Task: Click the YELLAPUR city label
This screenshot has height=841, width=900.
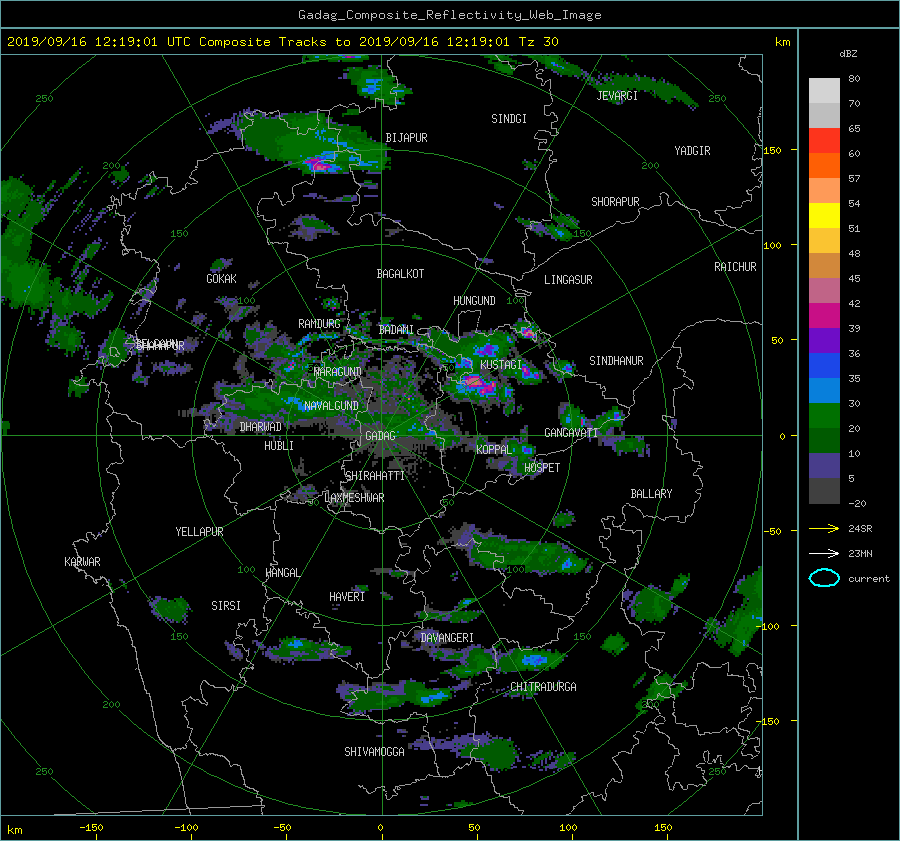Action: click(199, 532)
